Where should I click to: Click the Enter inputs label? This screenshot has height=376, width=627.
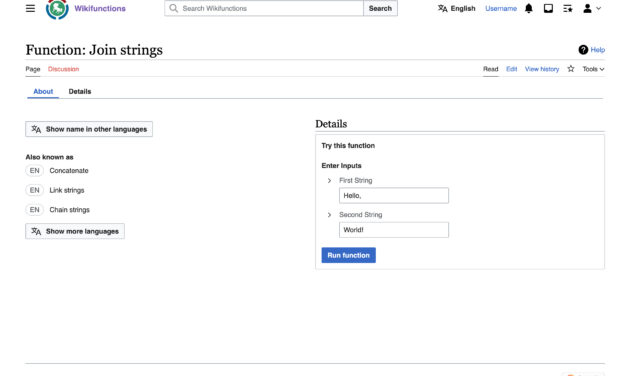(341, 166)
